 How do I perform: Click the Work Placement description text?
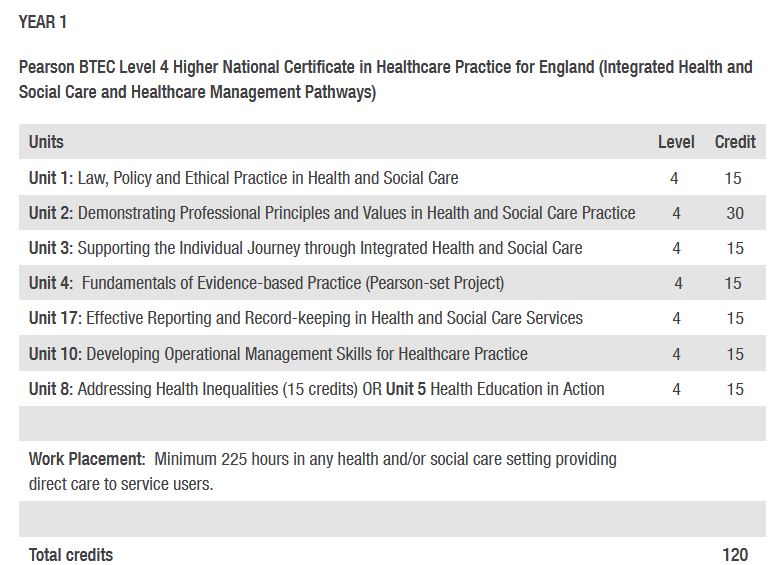coord(322,471)
